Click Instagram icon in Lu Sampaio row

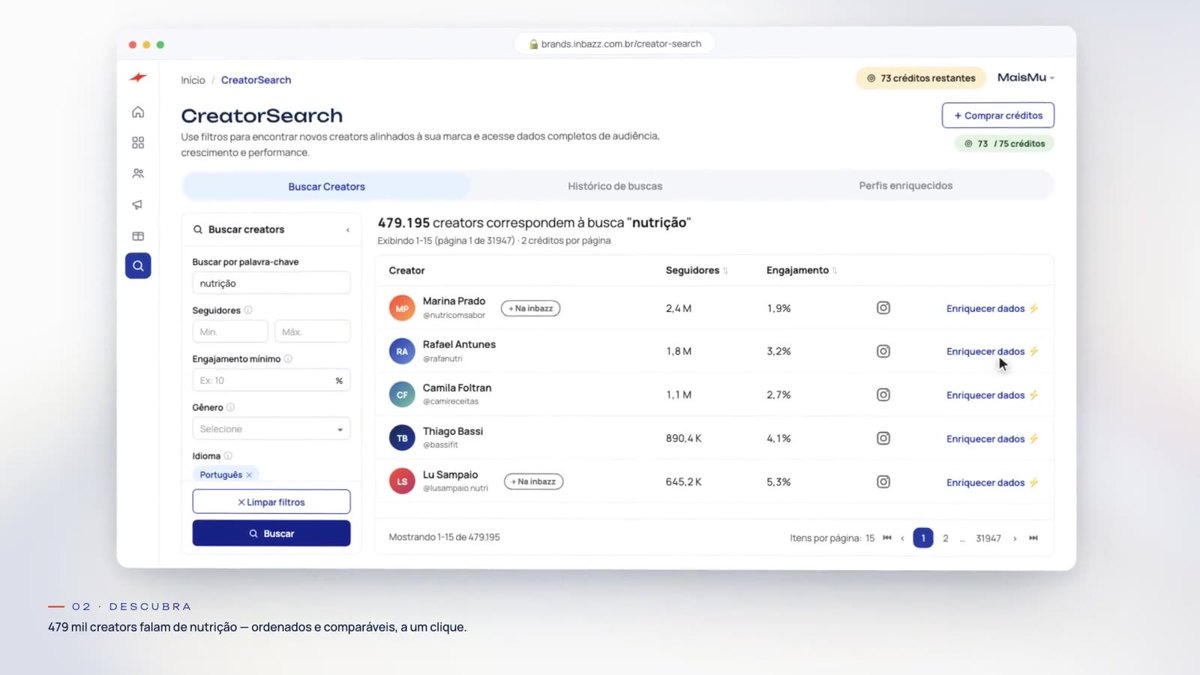click(883, 482)
